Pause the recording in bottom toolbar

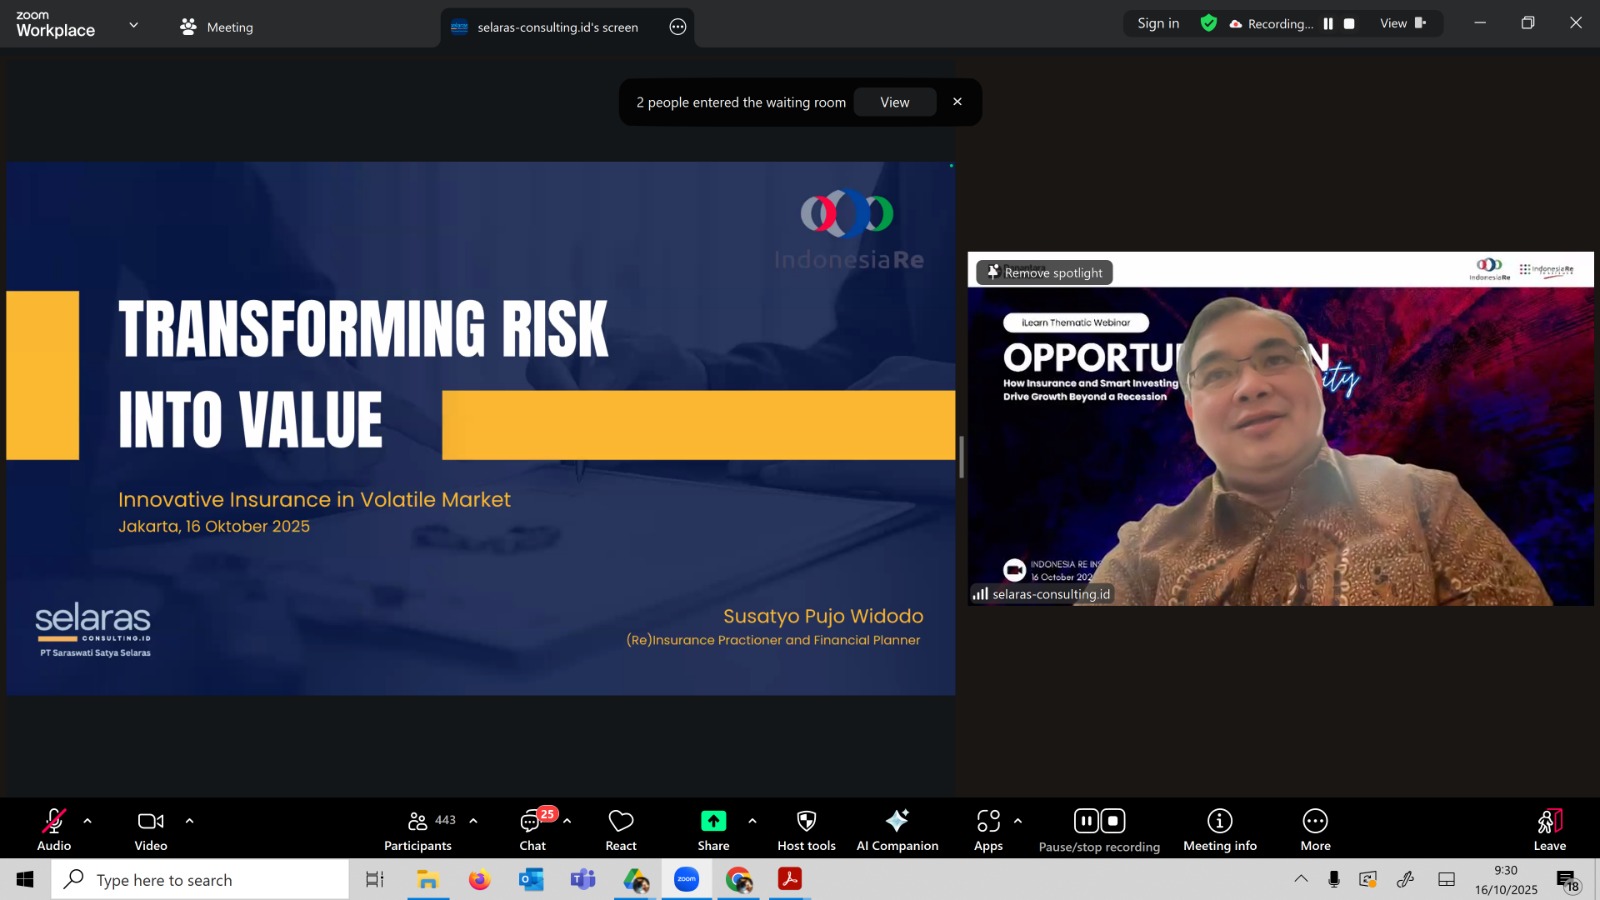pyautogui.click(x=1086, y=821)
